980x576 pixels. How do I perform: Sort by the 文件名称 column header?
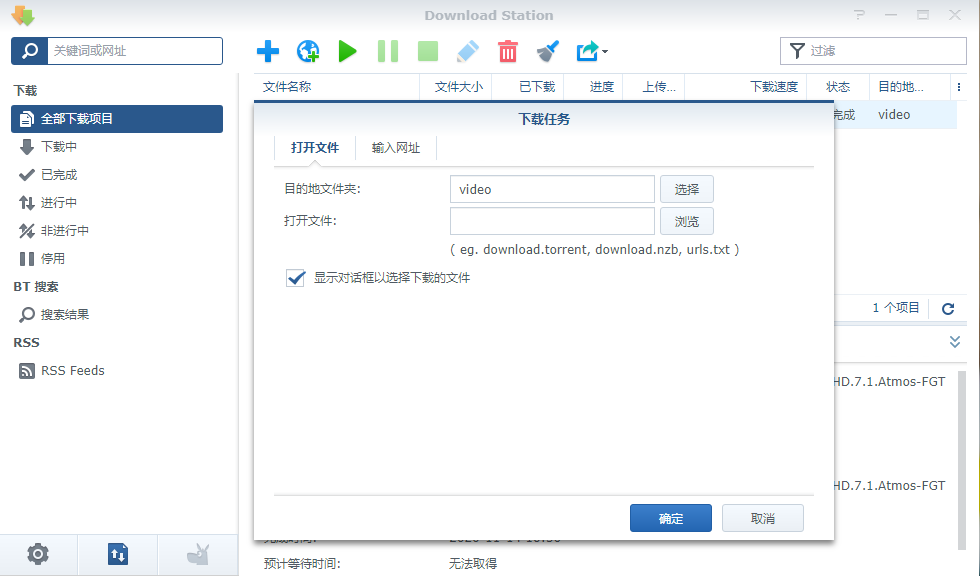[337, 87]
